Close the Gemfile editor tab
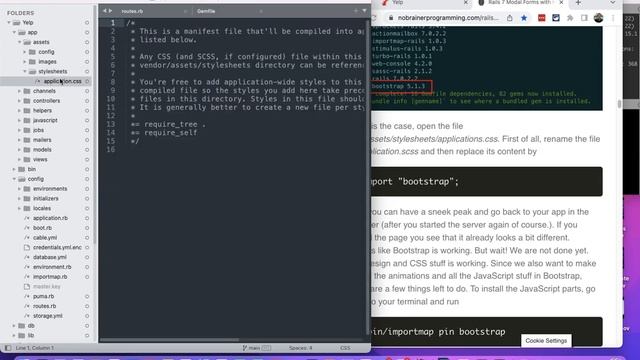 (x=261, y=11)
